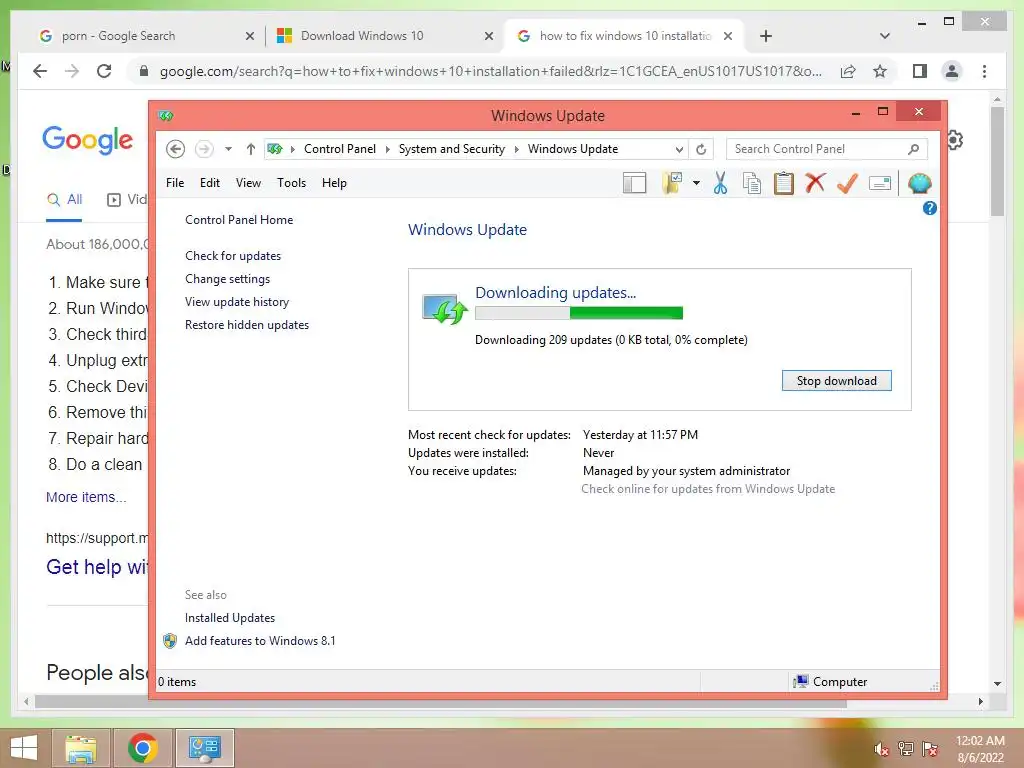Click the Action Center flag tray icon
This screenshot has width=1024, height=768.
930,749
